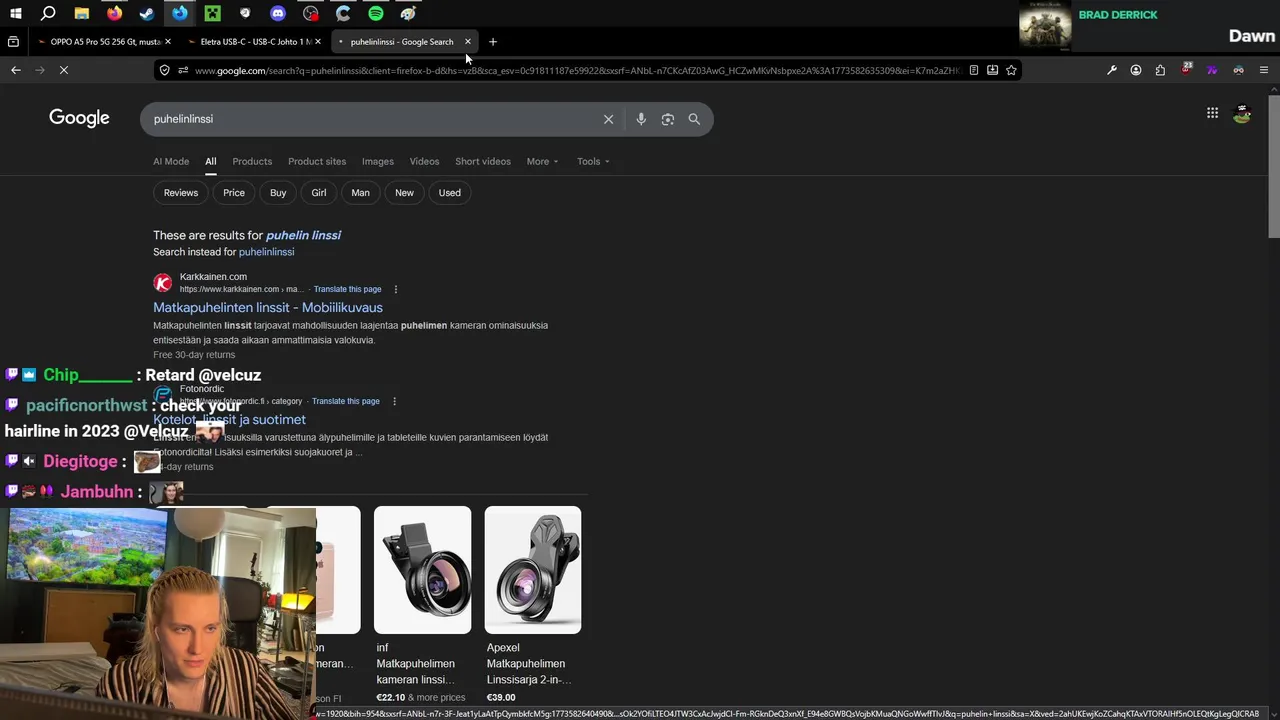Stop loading the current page
The height and width of the screenshot is (720, 1280).
(x=63, y=70)
